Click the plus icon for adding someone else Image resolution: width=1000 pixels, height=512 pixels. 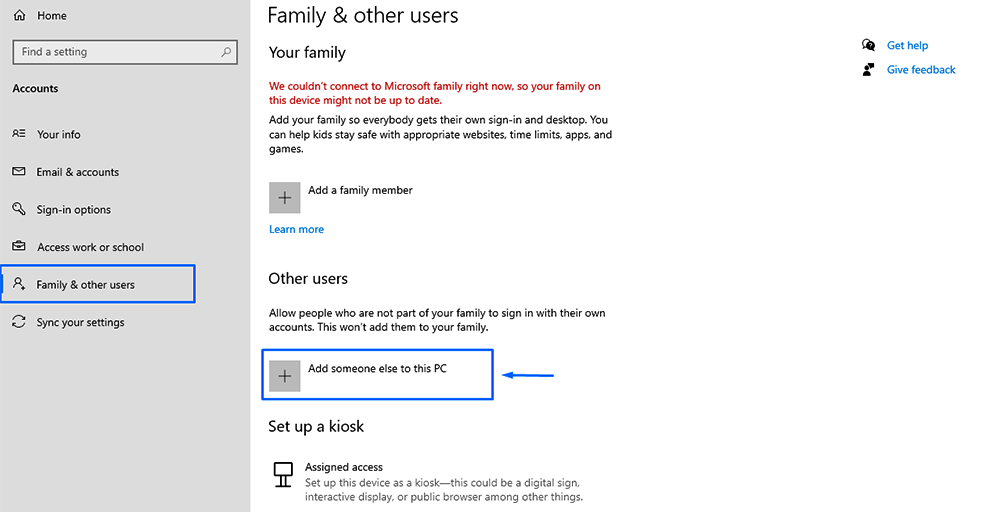285,375
